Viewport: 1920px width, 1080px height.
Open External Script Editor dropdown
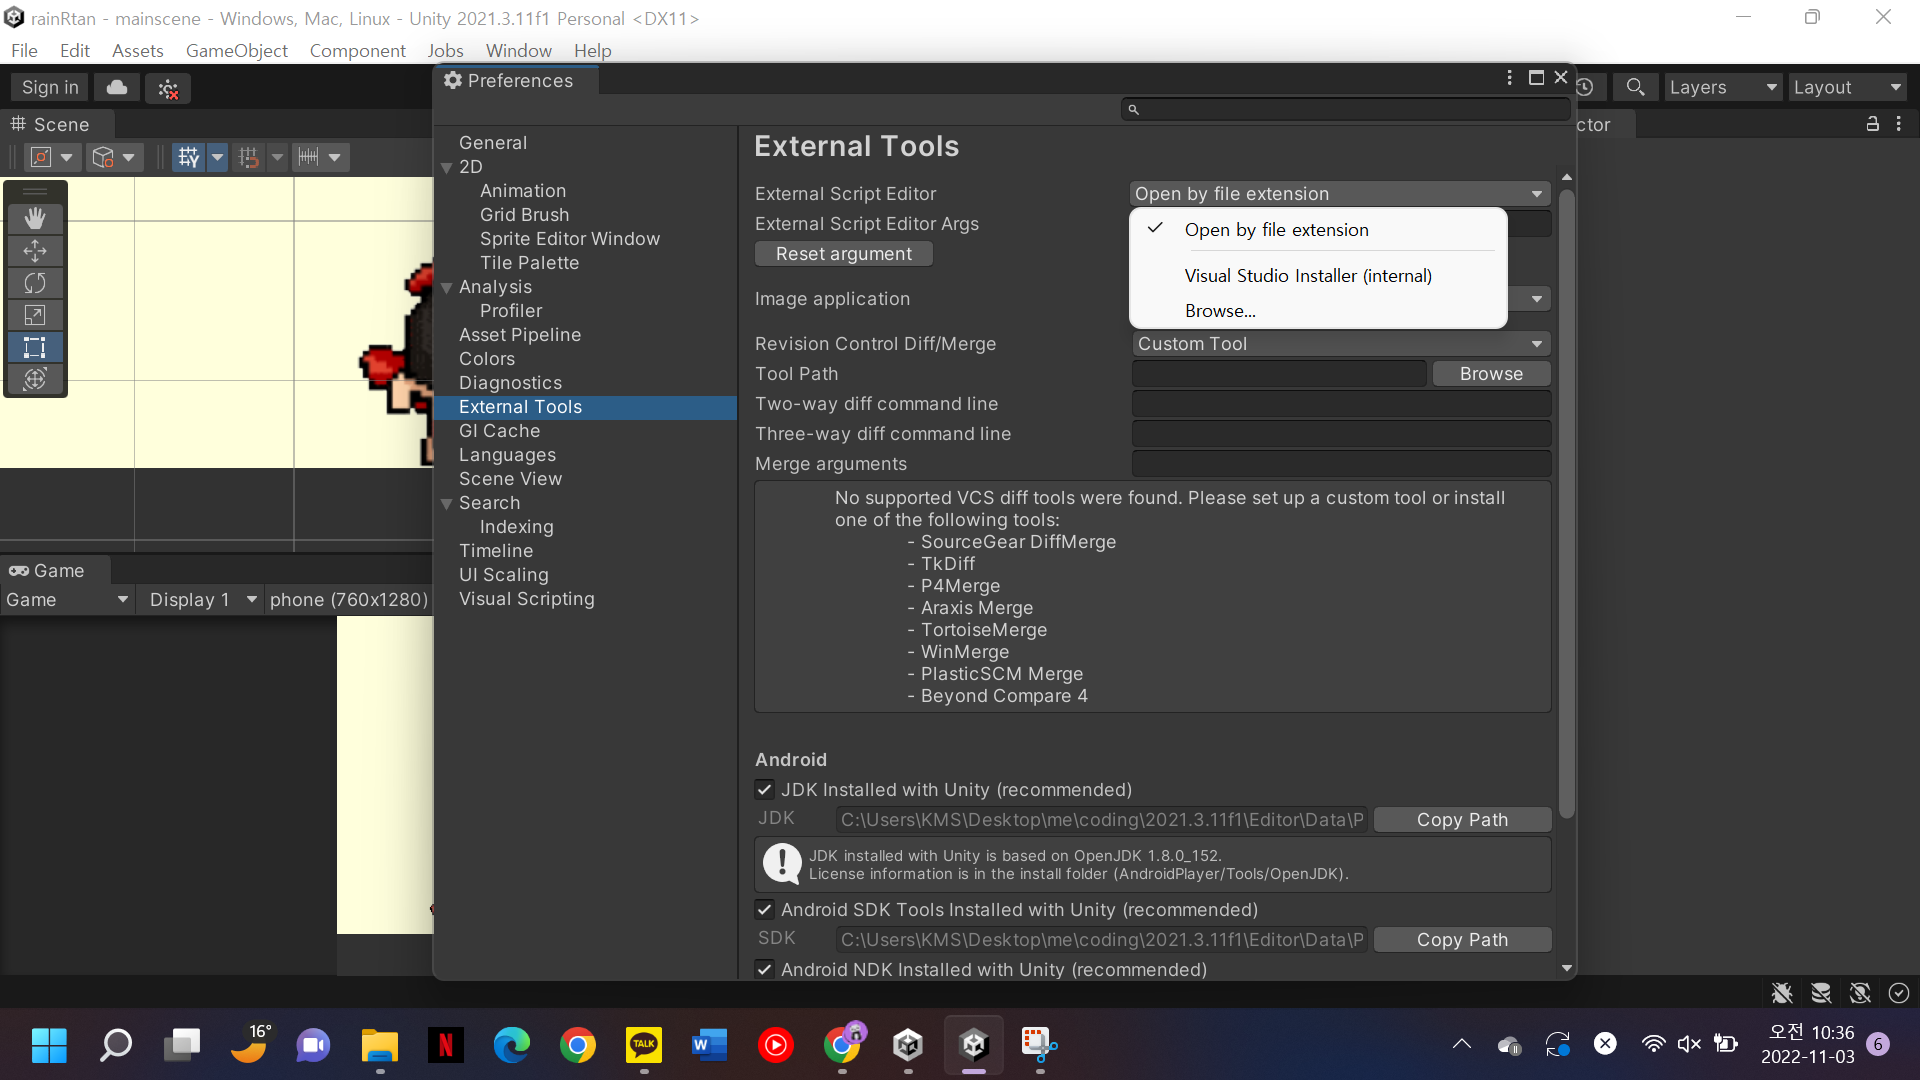pyautogui.click(x=1340, y=194)
